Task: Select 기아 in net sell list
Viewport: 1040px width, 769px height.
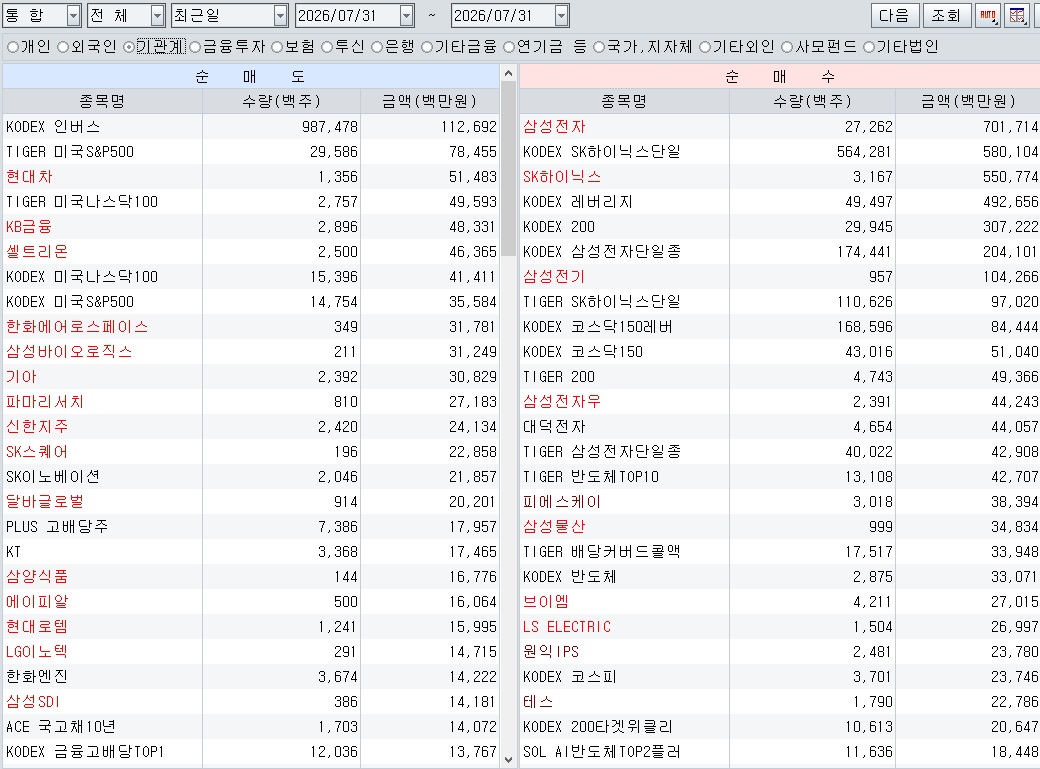Action: [251, 377]
